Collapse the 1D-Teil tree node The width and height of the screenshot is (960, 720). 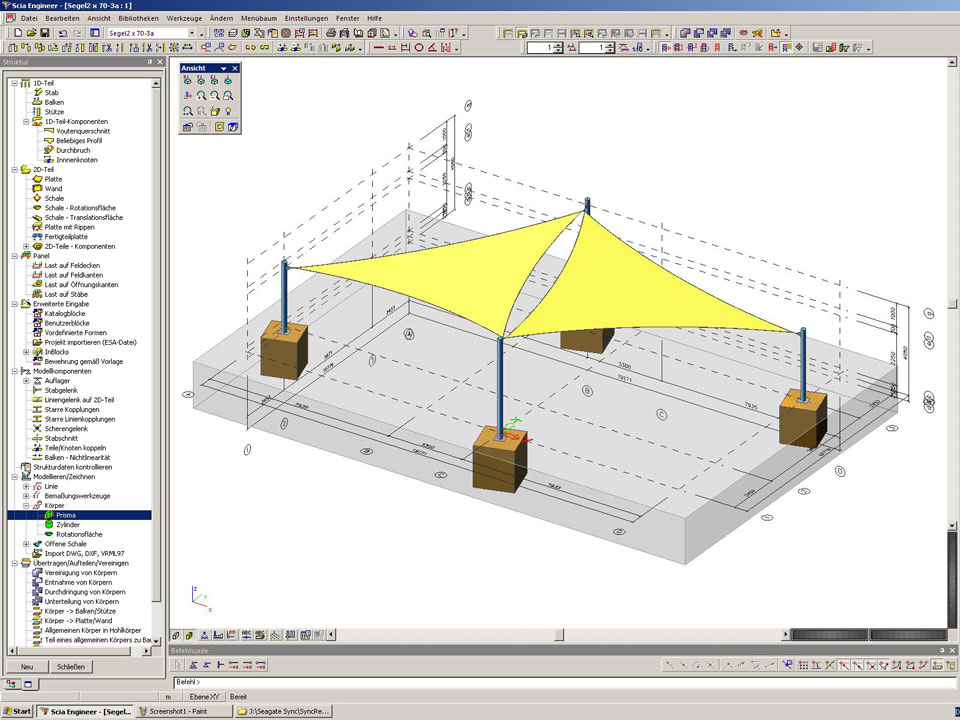[14, 83]
